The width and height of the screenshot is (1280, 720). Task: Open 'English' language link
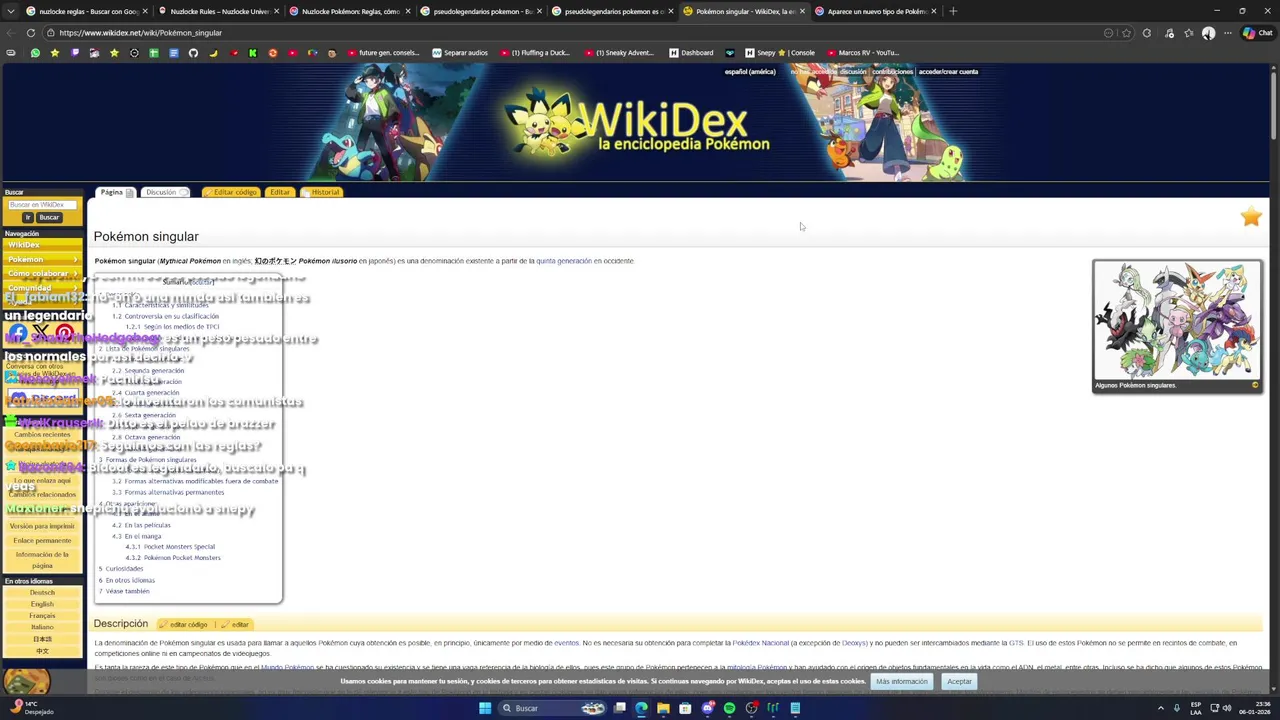coord(42,604)
